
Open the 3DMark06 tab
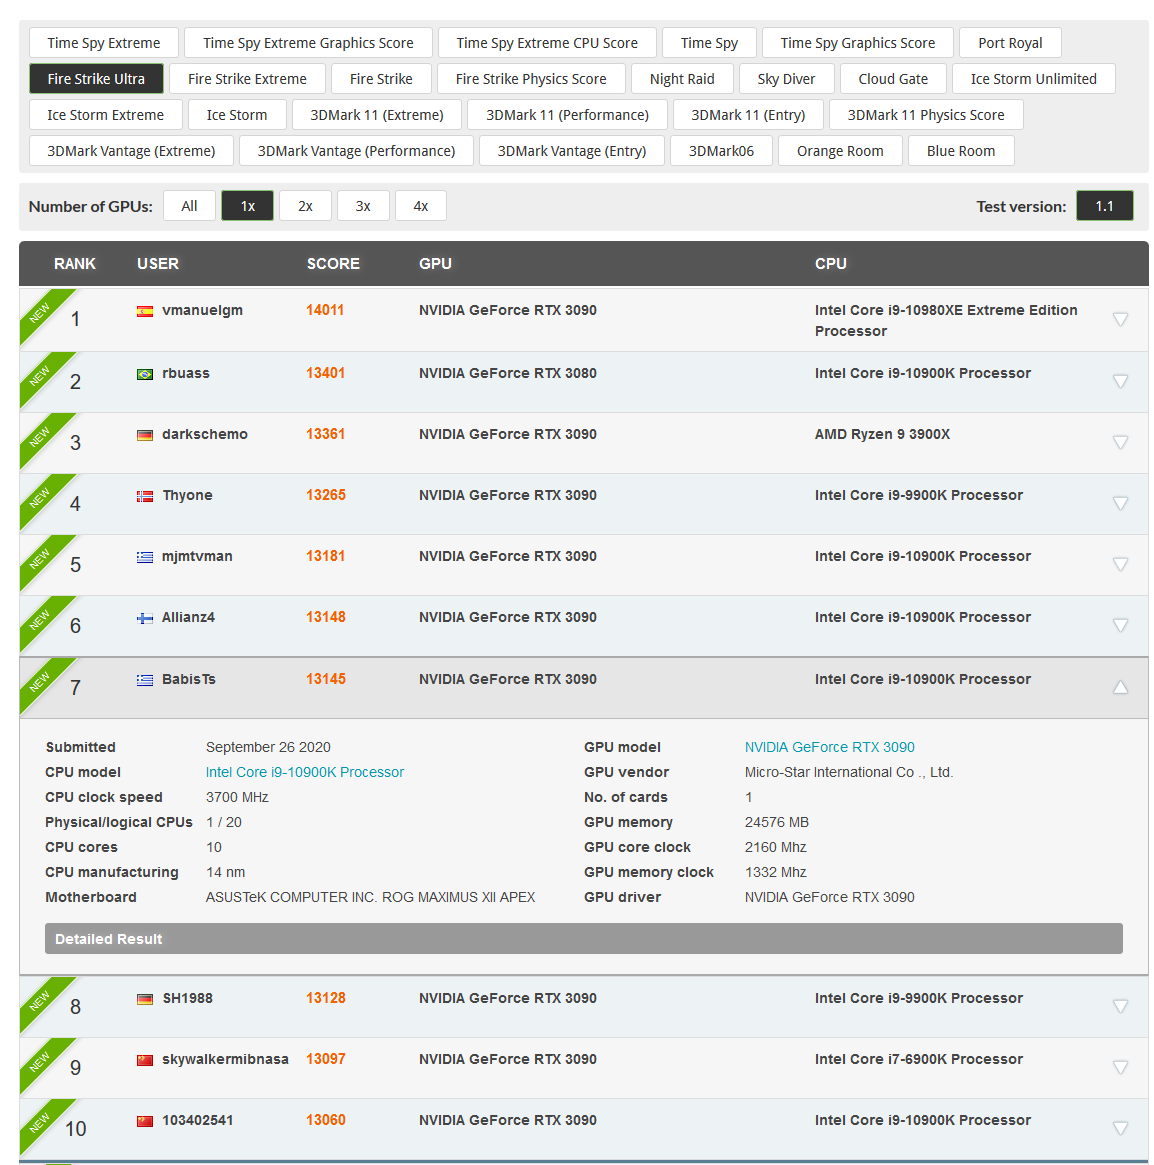(722, 151)
